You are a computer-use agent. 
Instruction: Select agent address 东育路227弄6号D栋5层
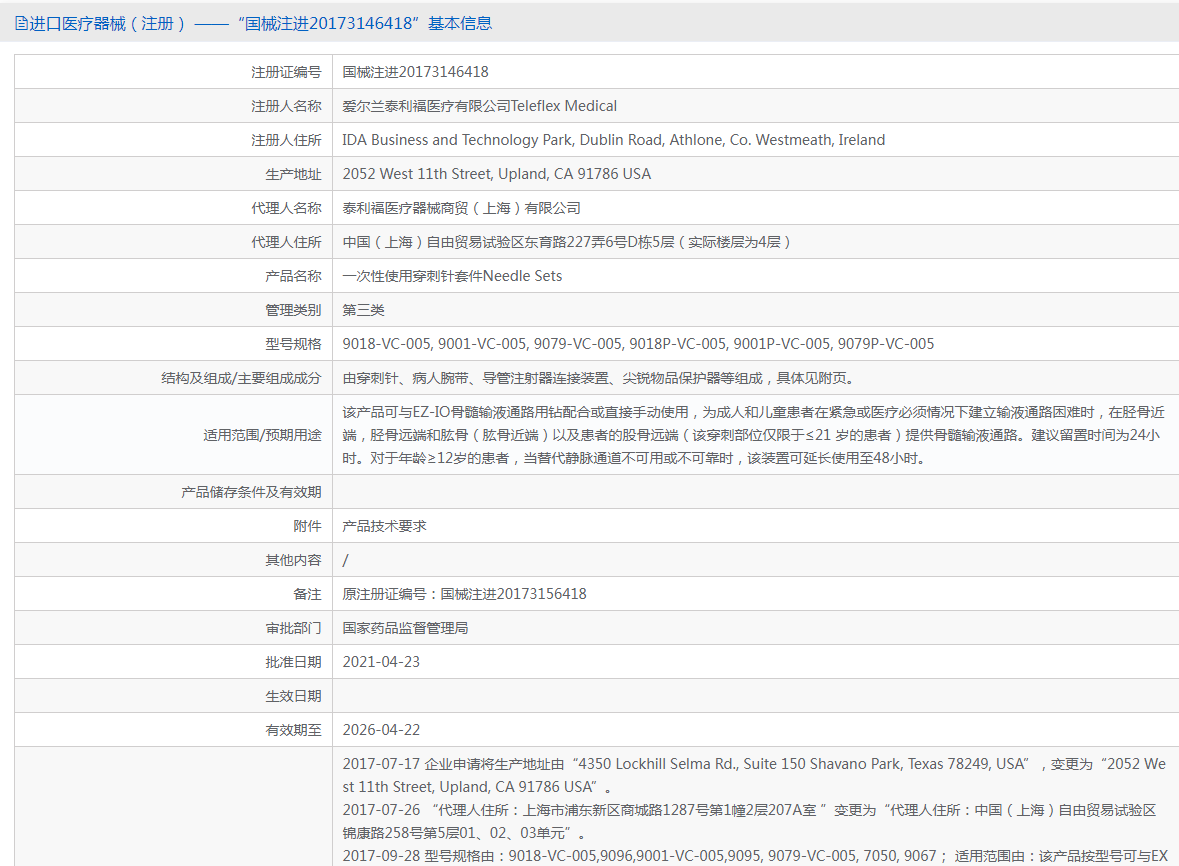point(566,242)
